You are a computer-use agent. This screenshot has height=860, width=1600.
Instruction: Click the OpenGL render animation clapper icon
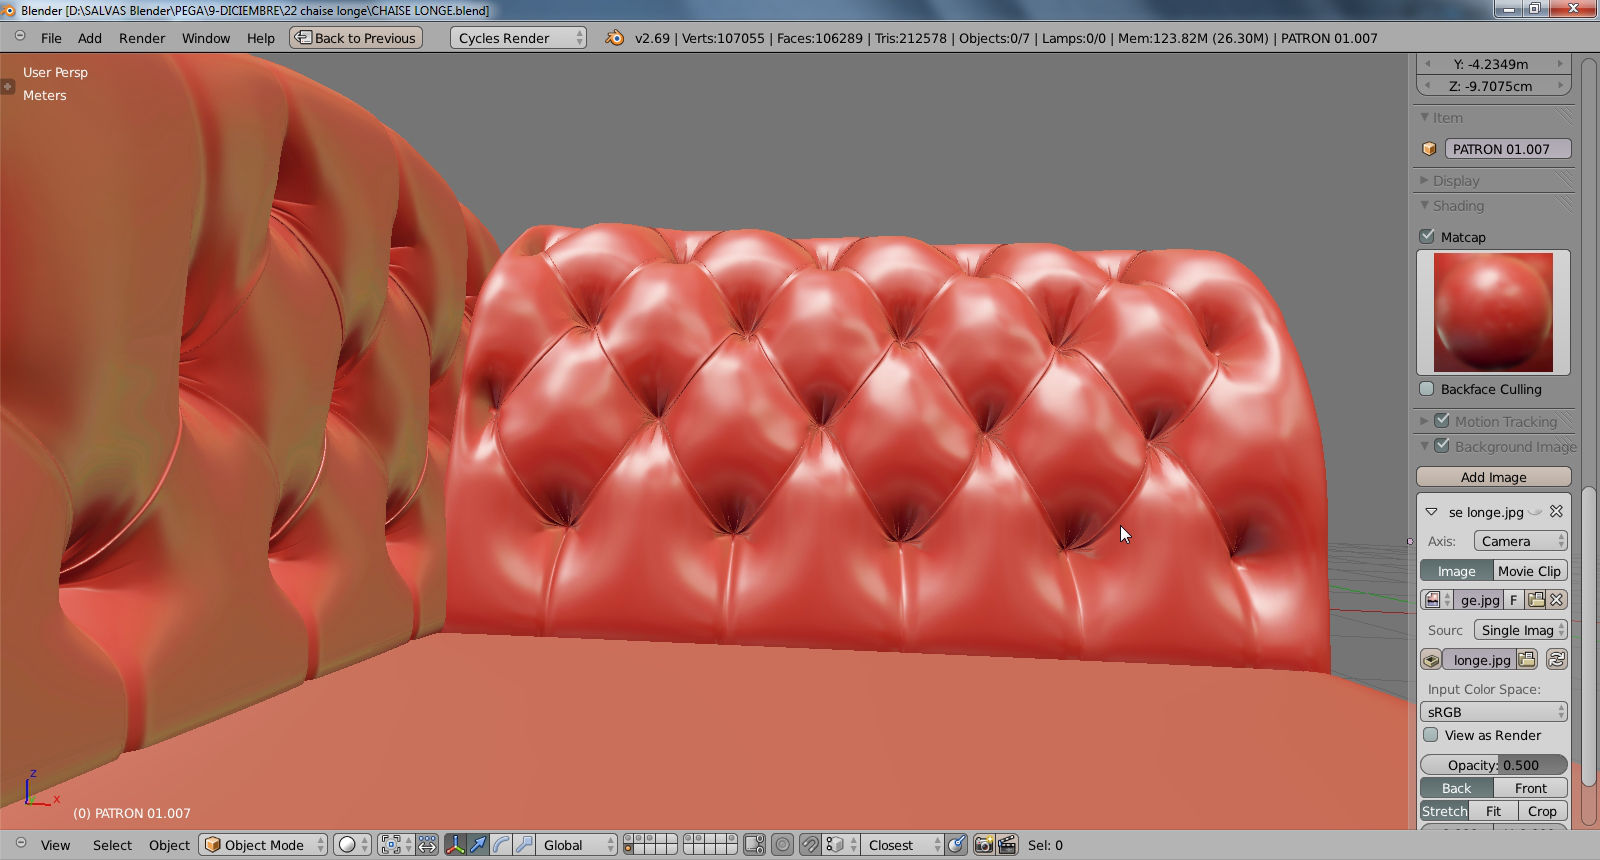(1007, 845)
